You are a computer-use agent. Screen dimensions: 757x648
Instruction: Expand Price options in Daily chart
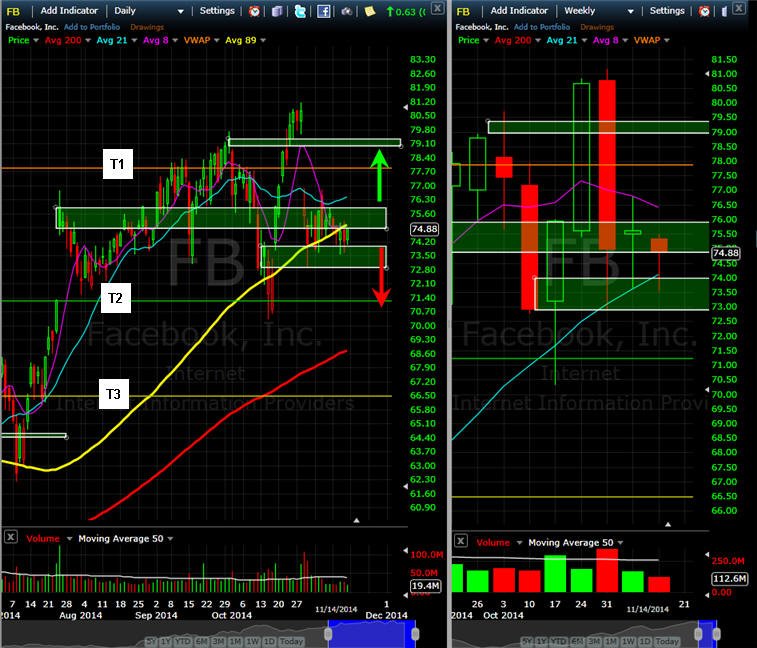tap(36, 41)
